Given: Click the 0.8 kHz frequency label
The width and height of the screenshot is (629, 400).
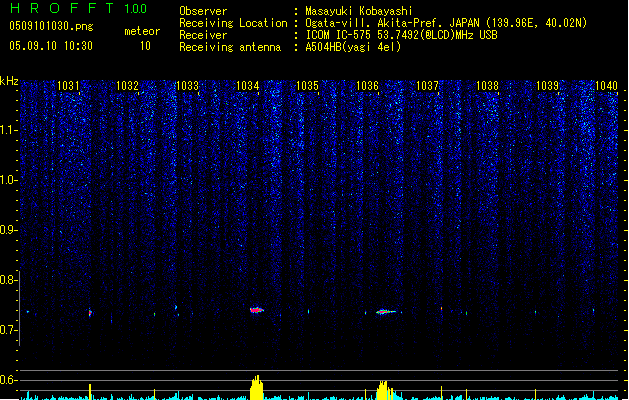Looking at the screenshot, I should (8, 280).
